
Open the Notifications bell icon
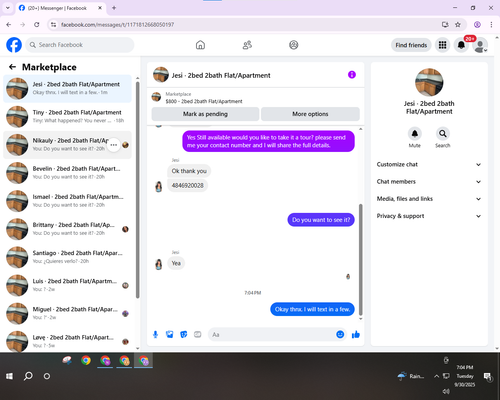(x=461, y=45)
